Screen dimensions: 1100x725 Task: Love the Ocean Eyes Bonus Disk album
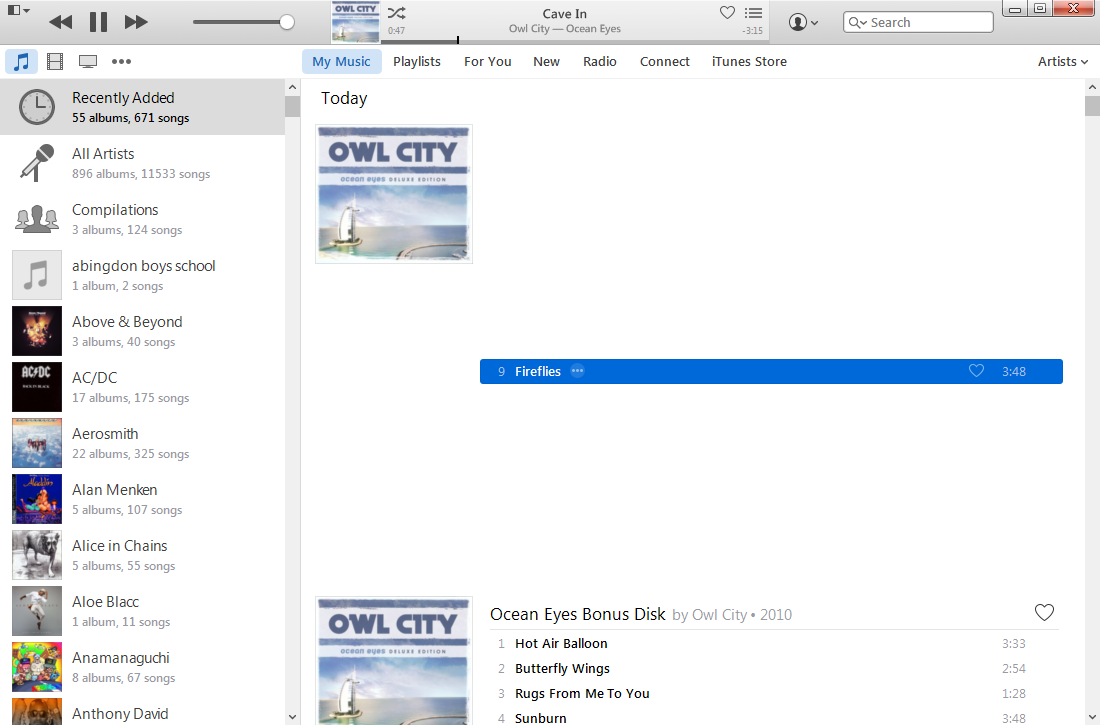[x=1045, y=613]
